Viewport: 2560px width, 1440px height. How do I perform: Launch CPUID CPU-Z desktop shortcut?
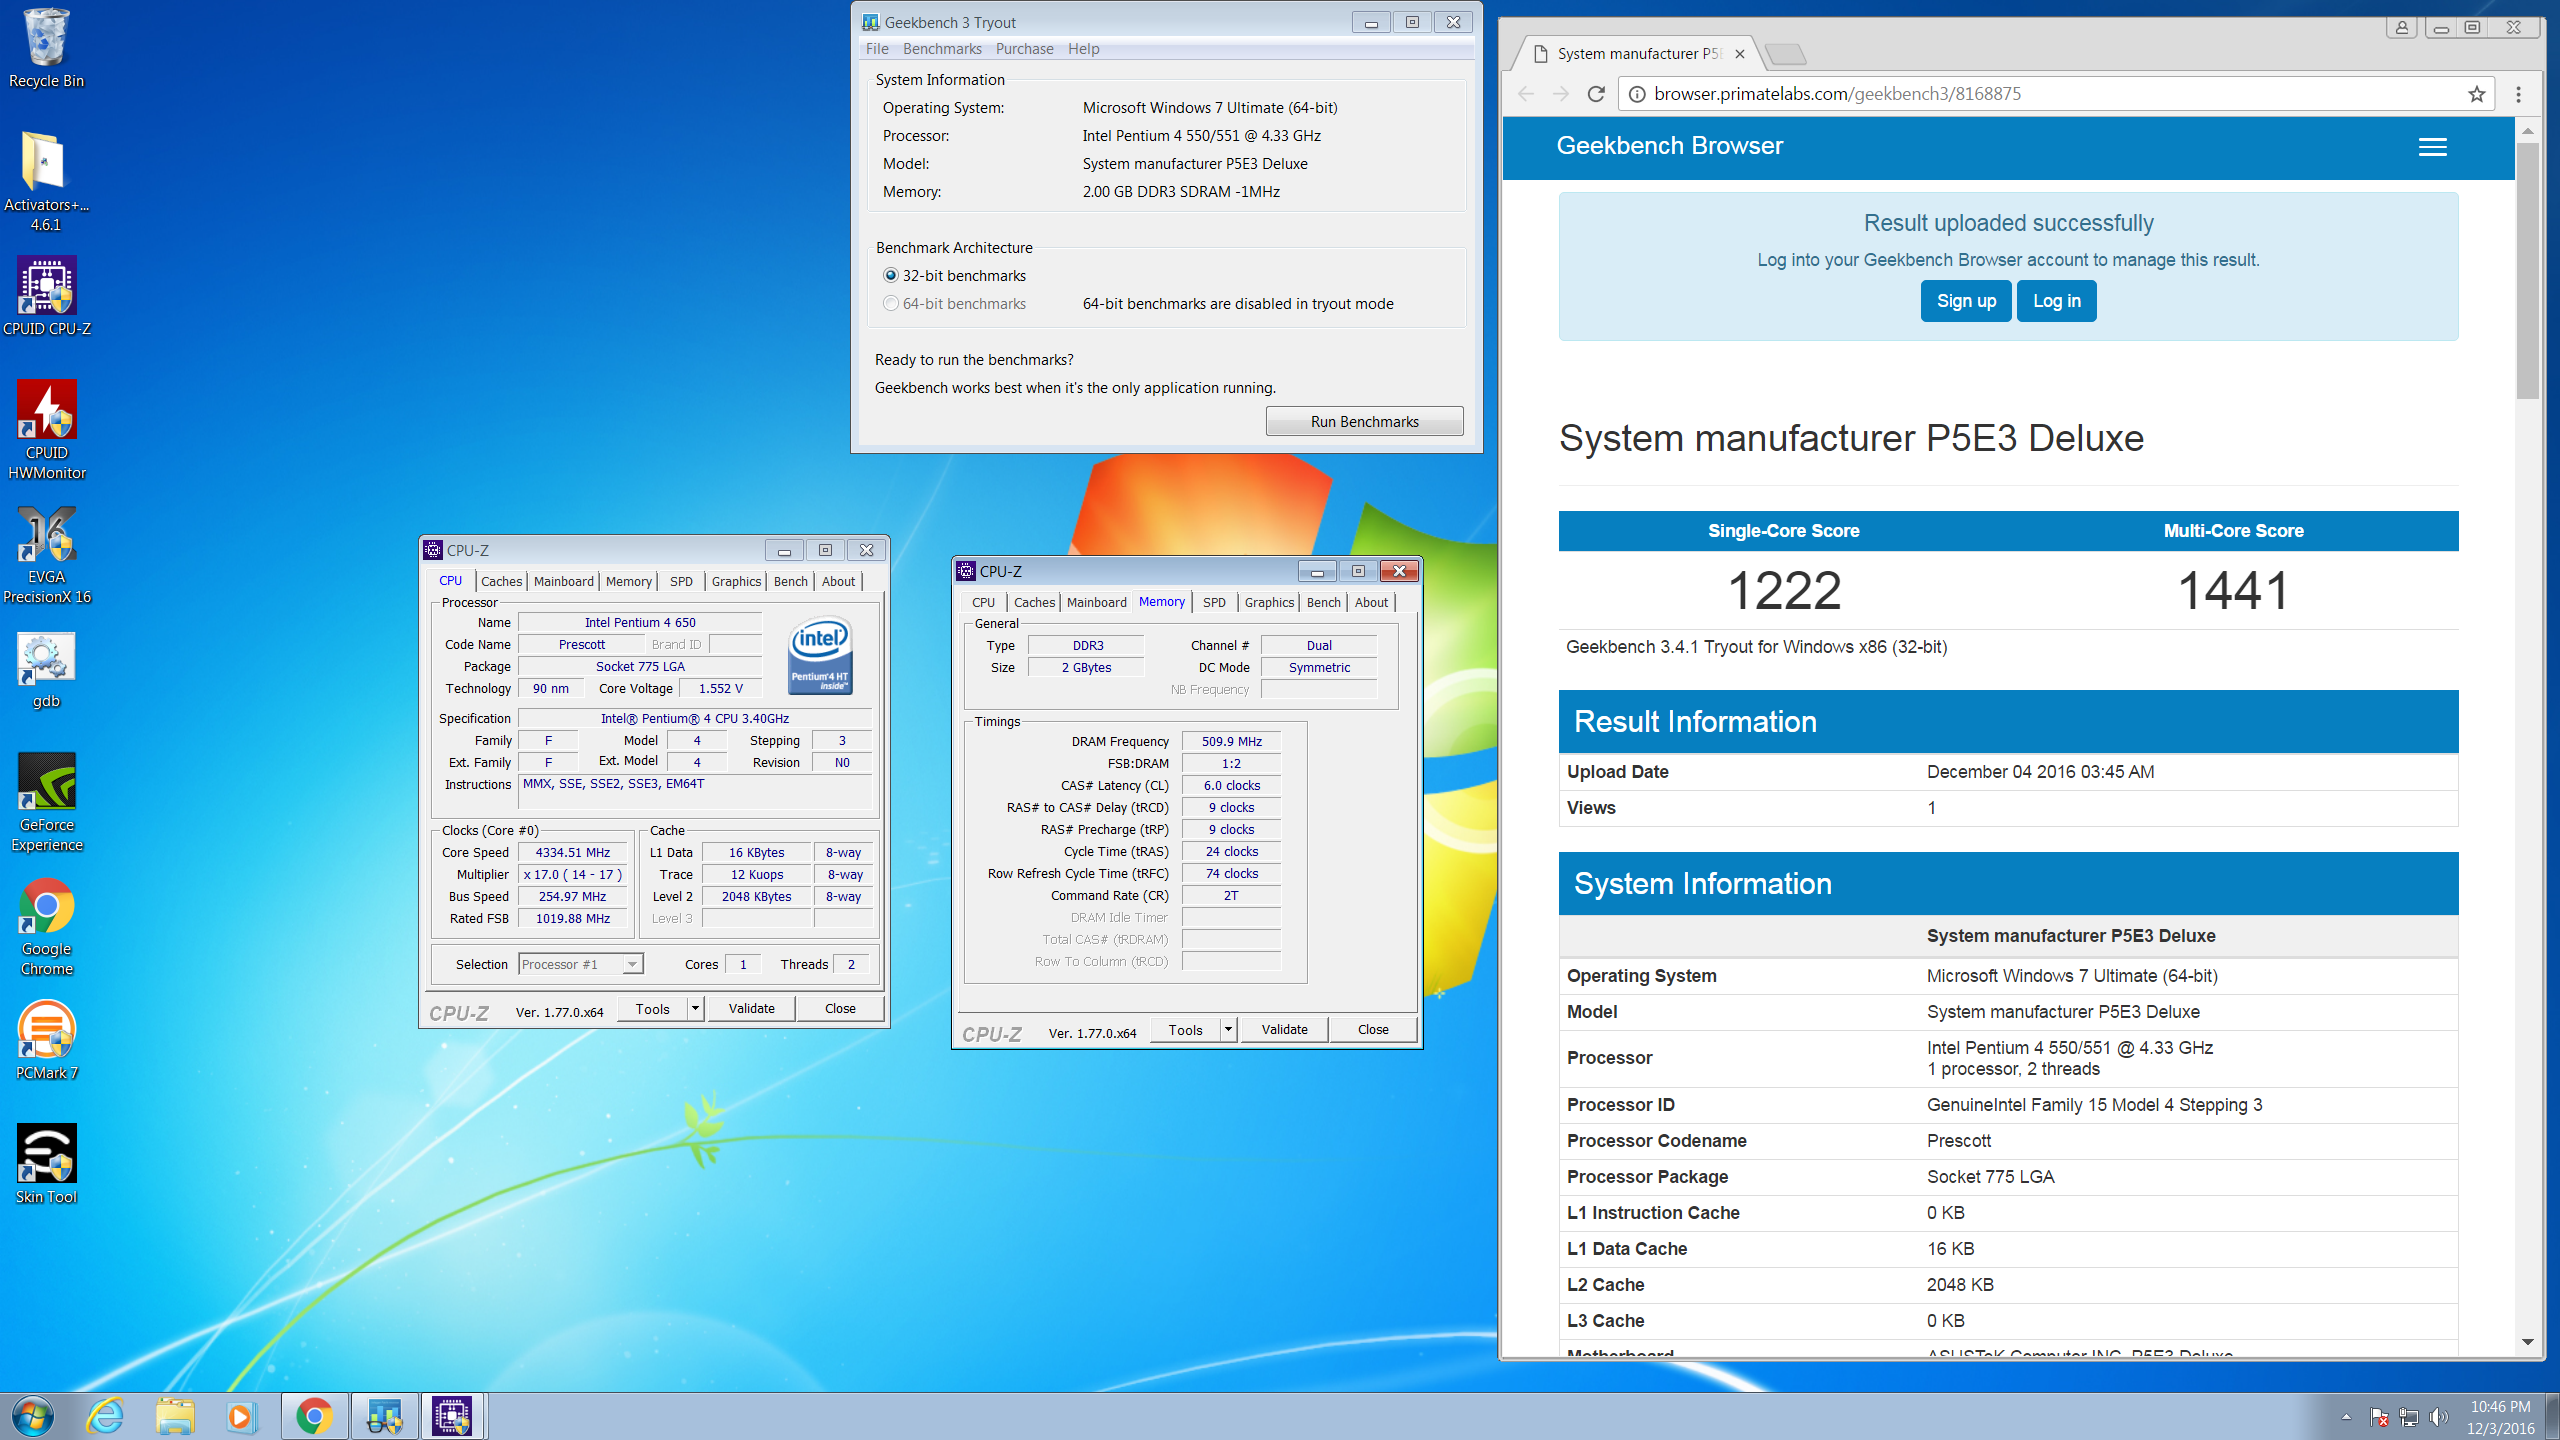(46, 296)
